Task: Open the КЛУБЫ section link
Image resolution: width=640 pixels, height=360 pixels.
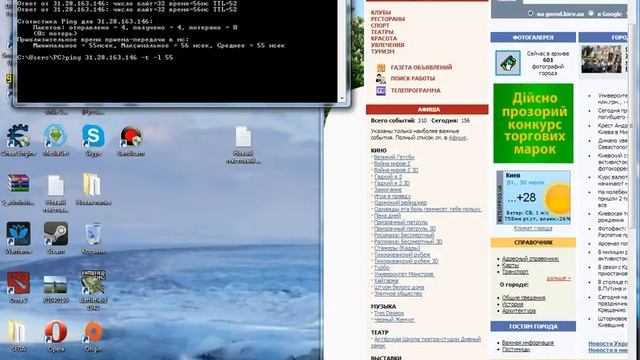Action: pos(381,12)
